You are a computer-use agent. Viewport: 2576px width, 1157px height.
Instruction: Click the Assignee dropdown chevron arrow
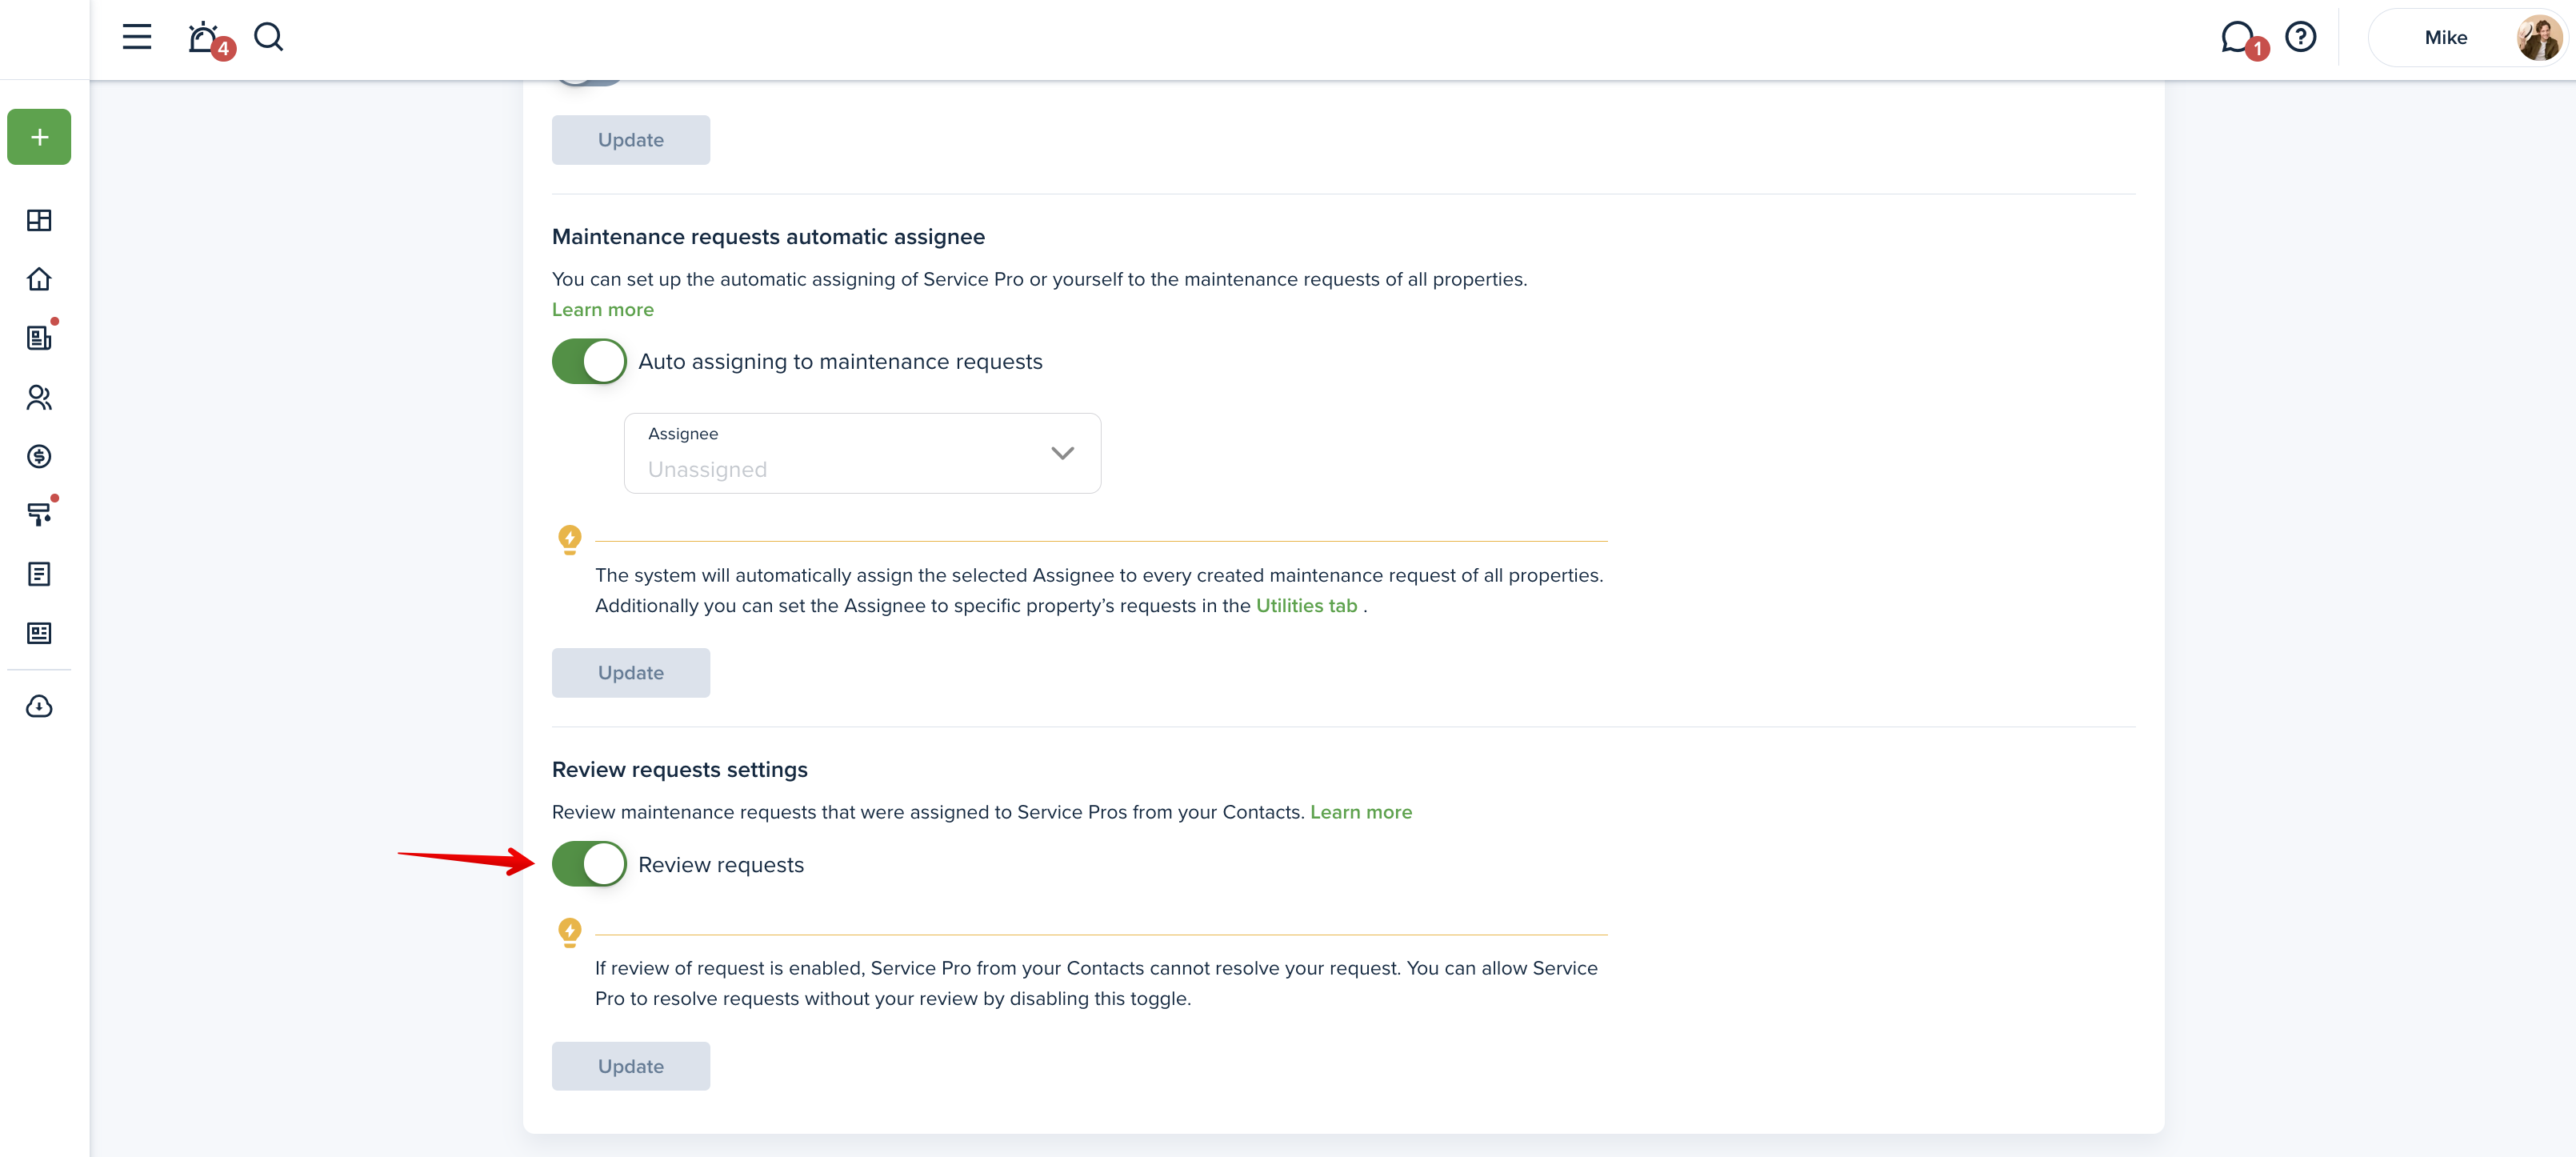click(1062, 453)
